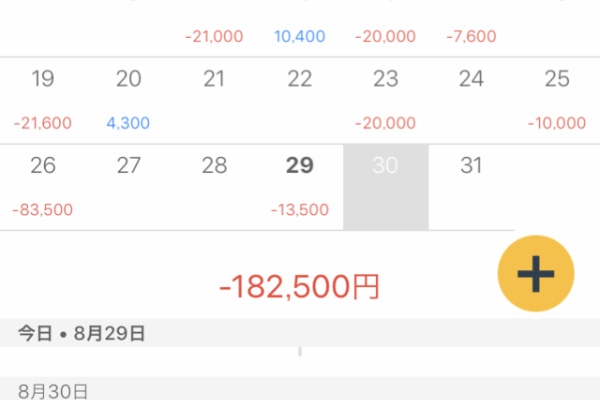Tap calendar day 27
600x400 pixels.
click(x=129, y=186)
